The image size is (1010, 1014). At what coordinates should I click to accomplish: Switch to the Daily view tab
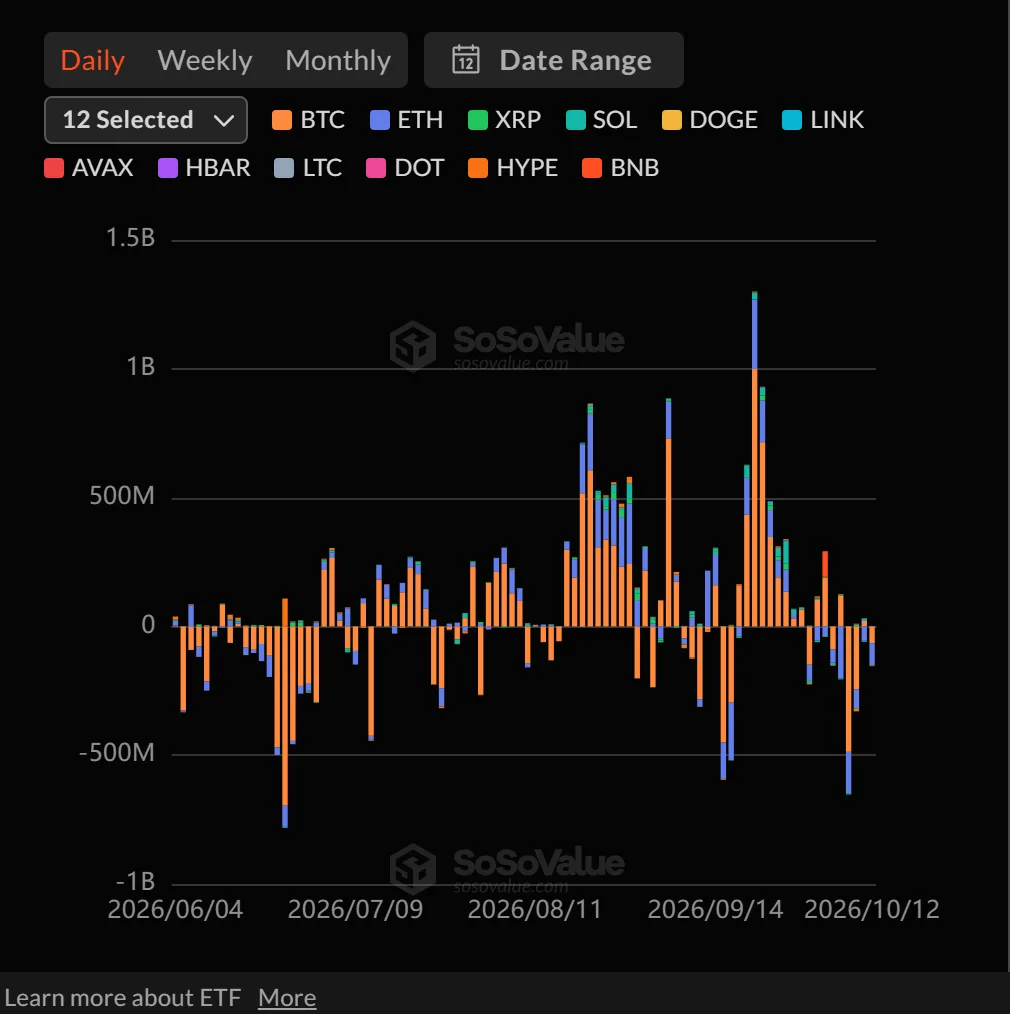click(92, 60)
